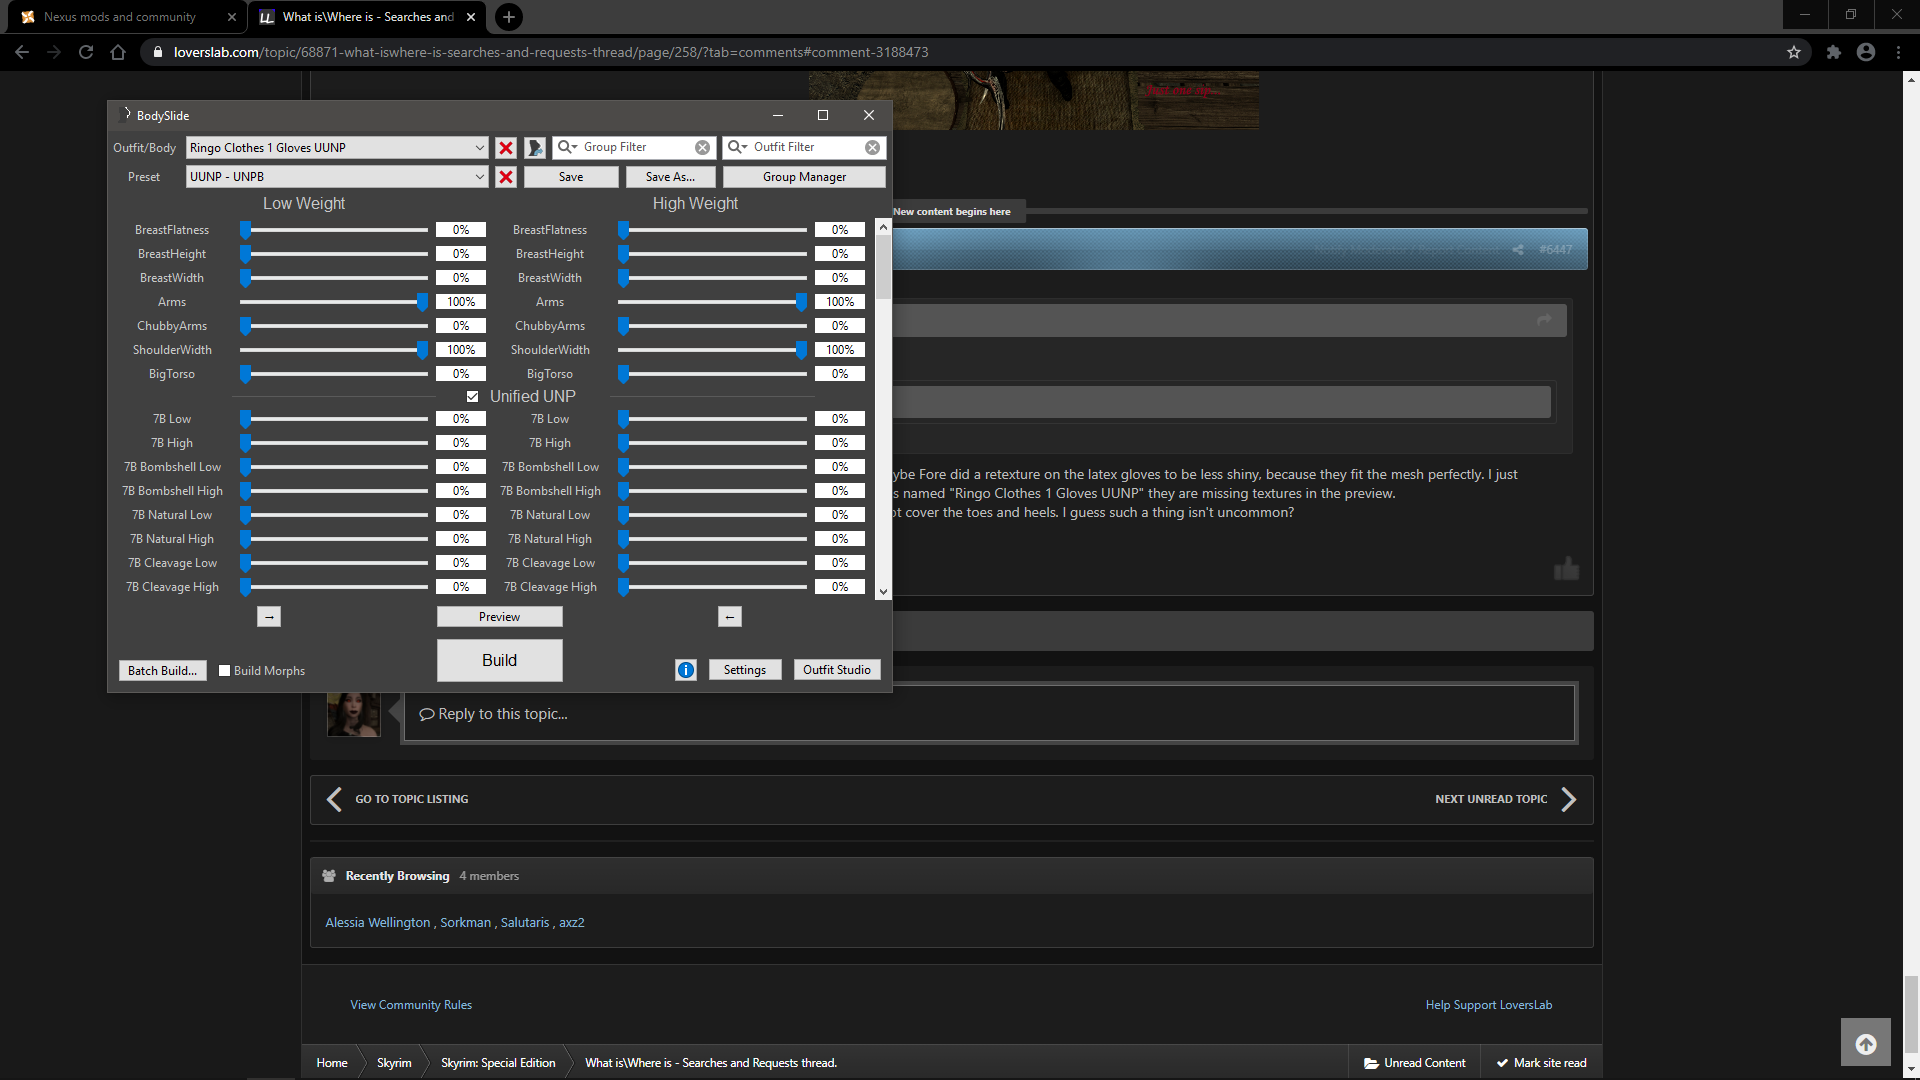
Task: Open Group Filter search menu icon
Action: tap(567, 147)
